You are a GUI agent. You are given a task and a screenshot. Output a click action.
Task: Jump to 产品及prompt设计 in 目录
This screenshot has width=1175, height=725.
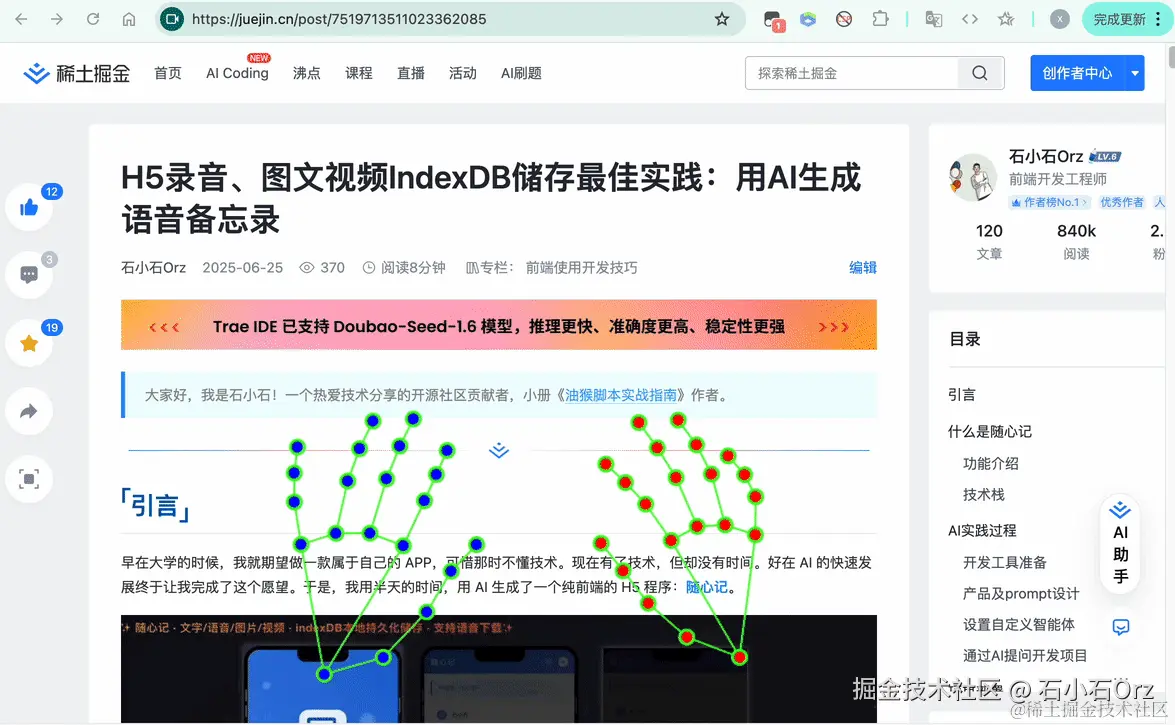pyautogui.click(x=1021, y=594)
